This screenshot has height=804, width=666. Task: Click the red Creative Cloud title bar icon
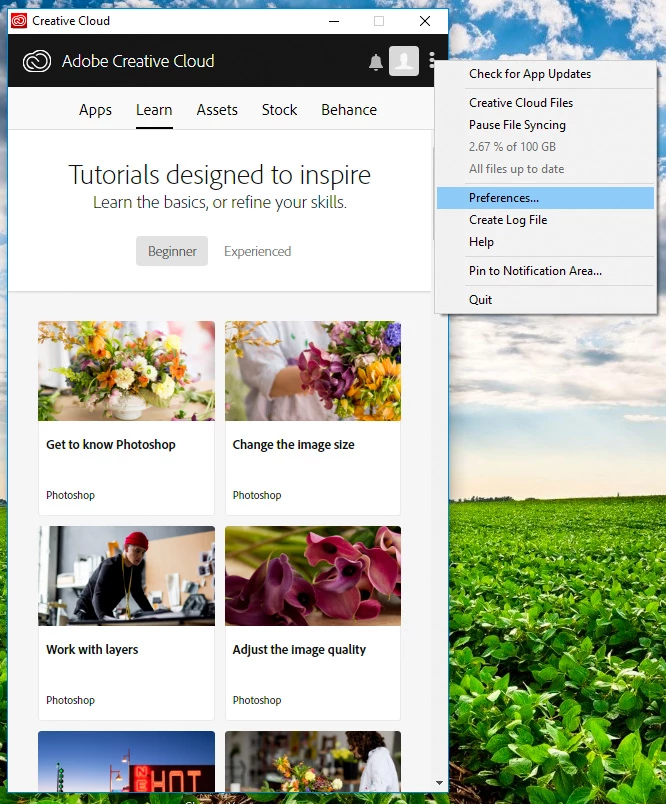[x=19, y=21]
